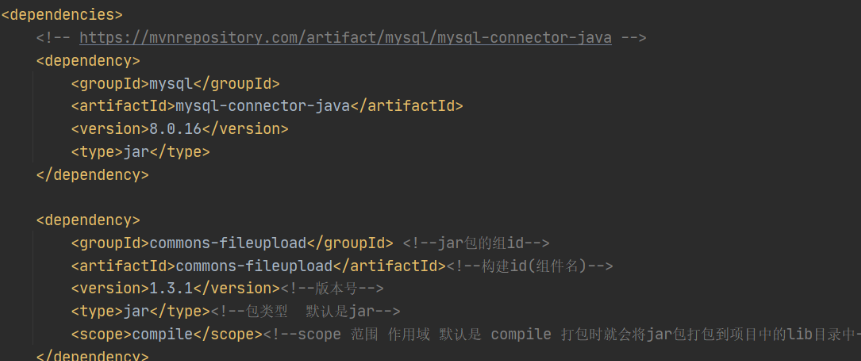Click the commons-fileupload groupId value

pyautogui.click(x=227, y=243)
